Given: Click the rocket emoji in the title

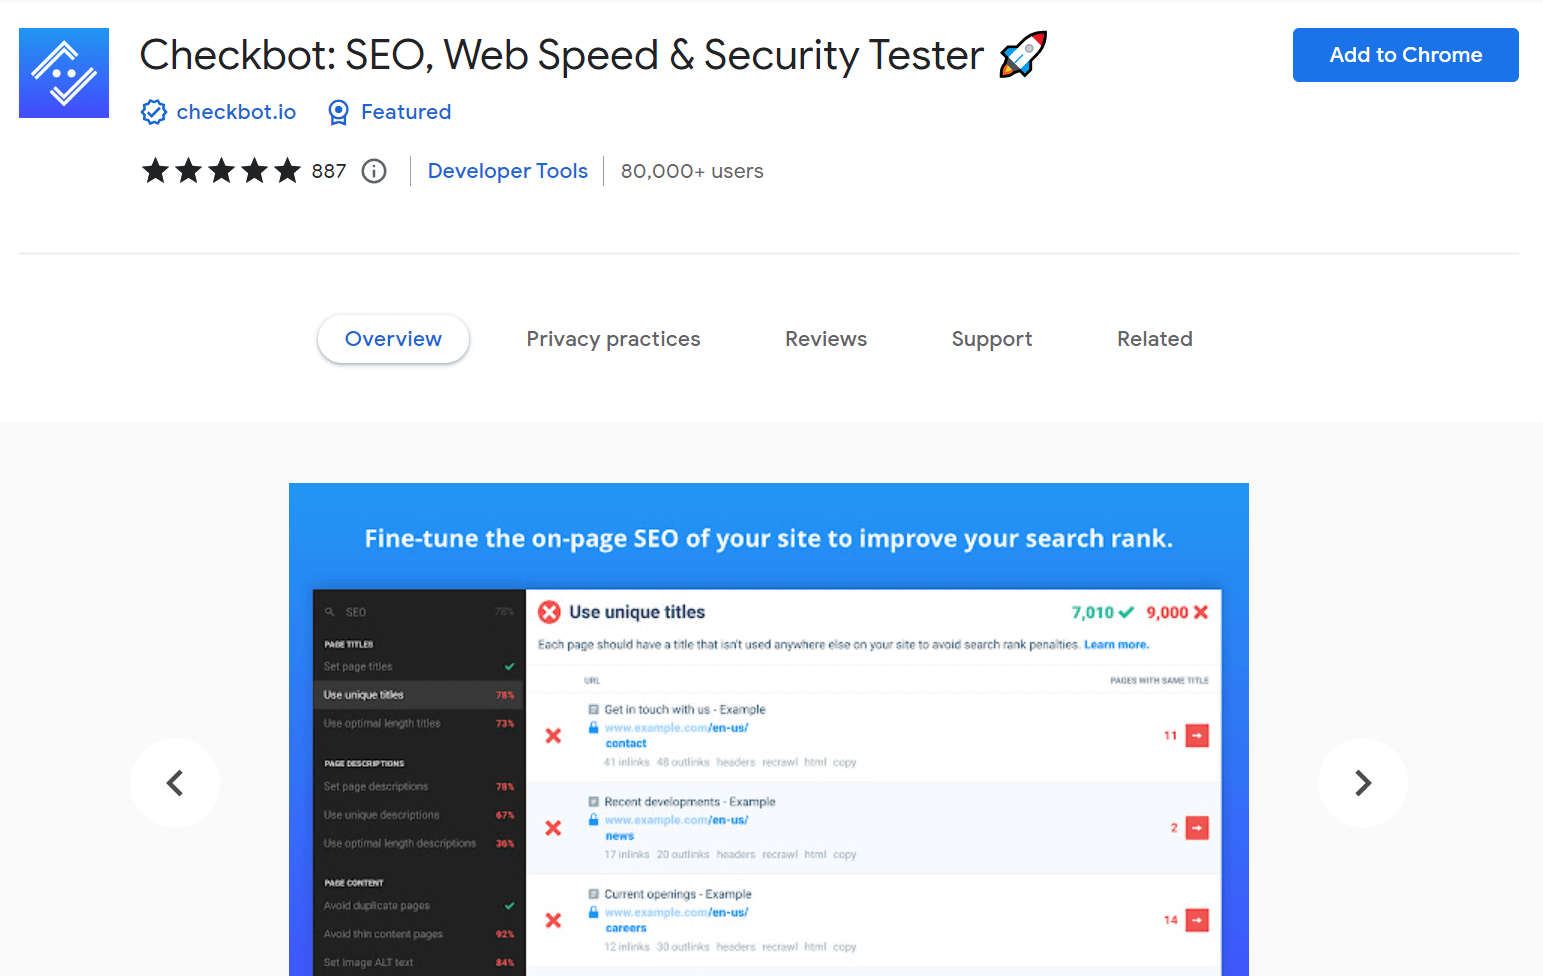Looking at the screenshot, I should (x=1022, y=55).
